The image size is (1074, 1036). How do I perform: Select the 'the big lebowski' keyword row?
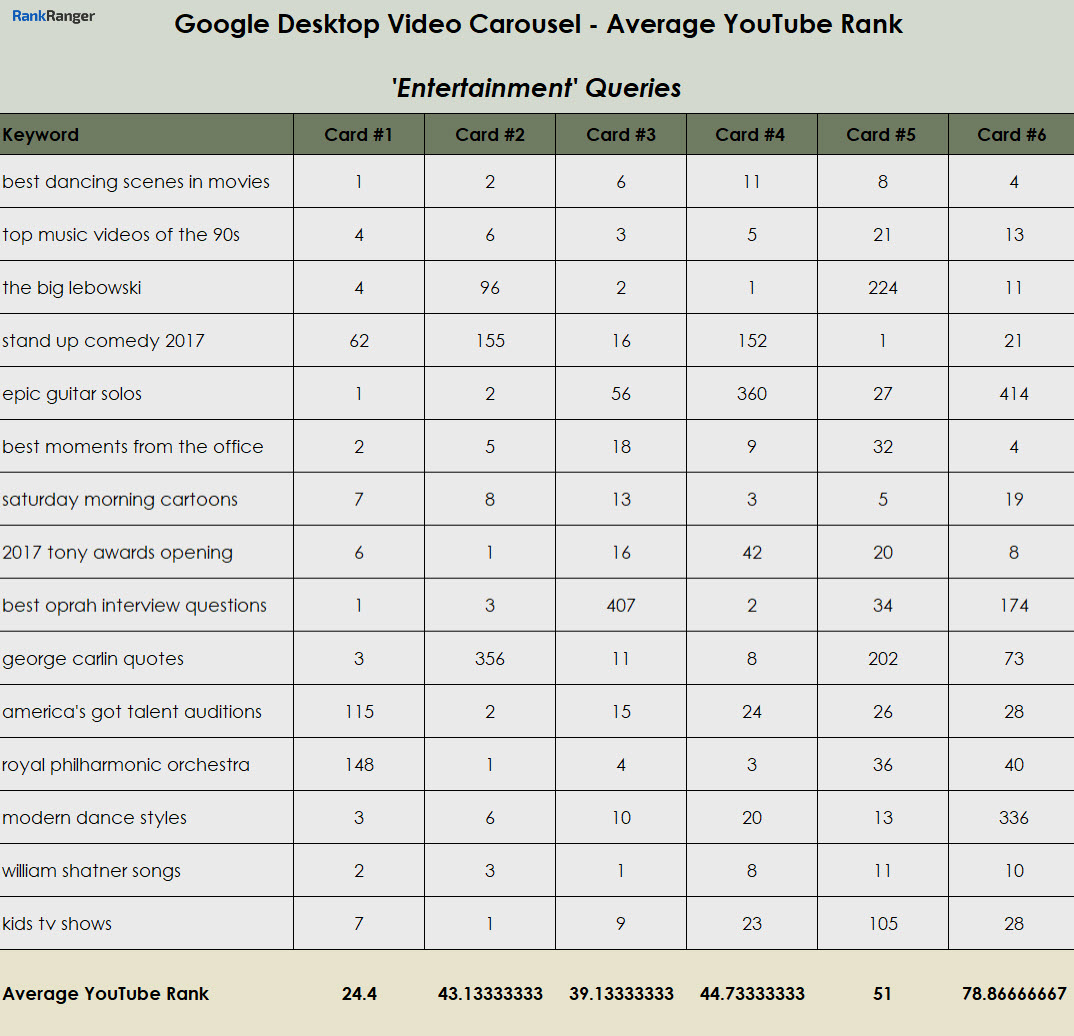point(72,288)
